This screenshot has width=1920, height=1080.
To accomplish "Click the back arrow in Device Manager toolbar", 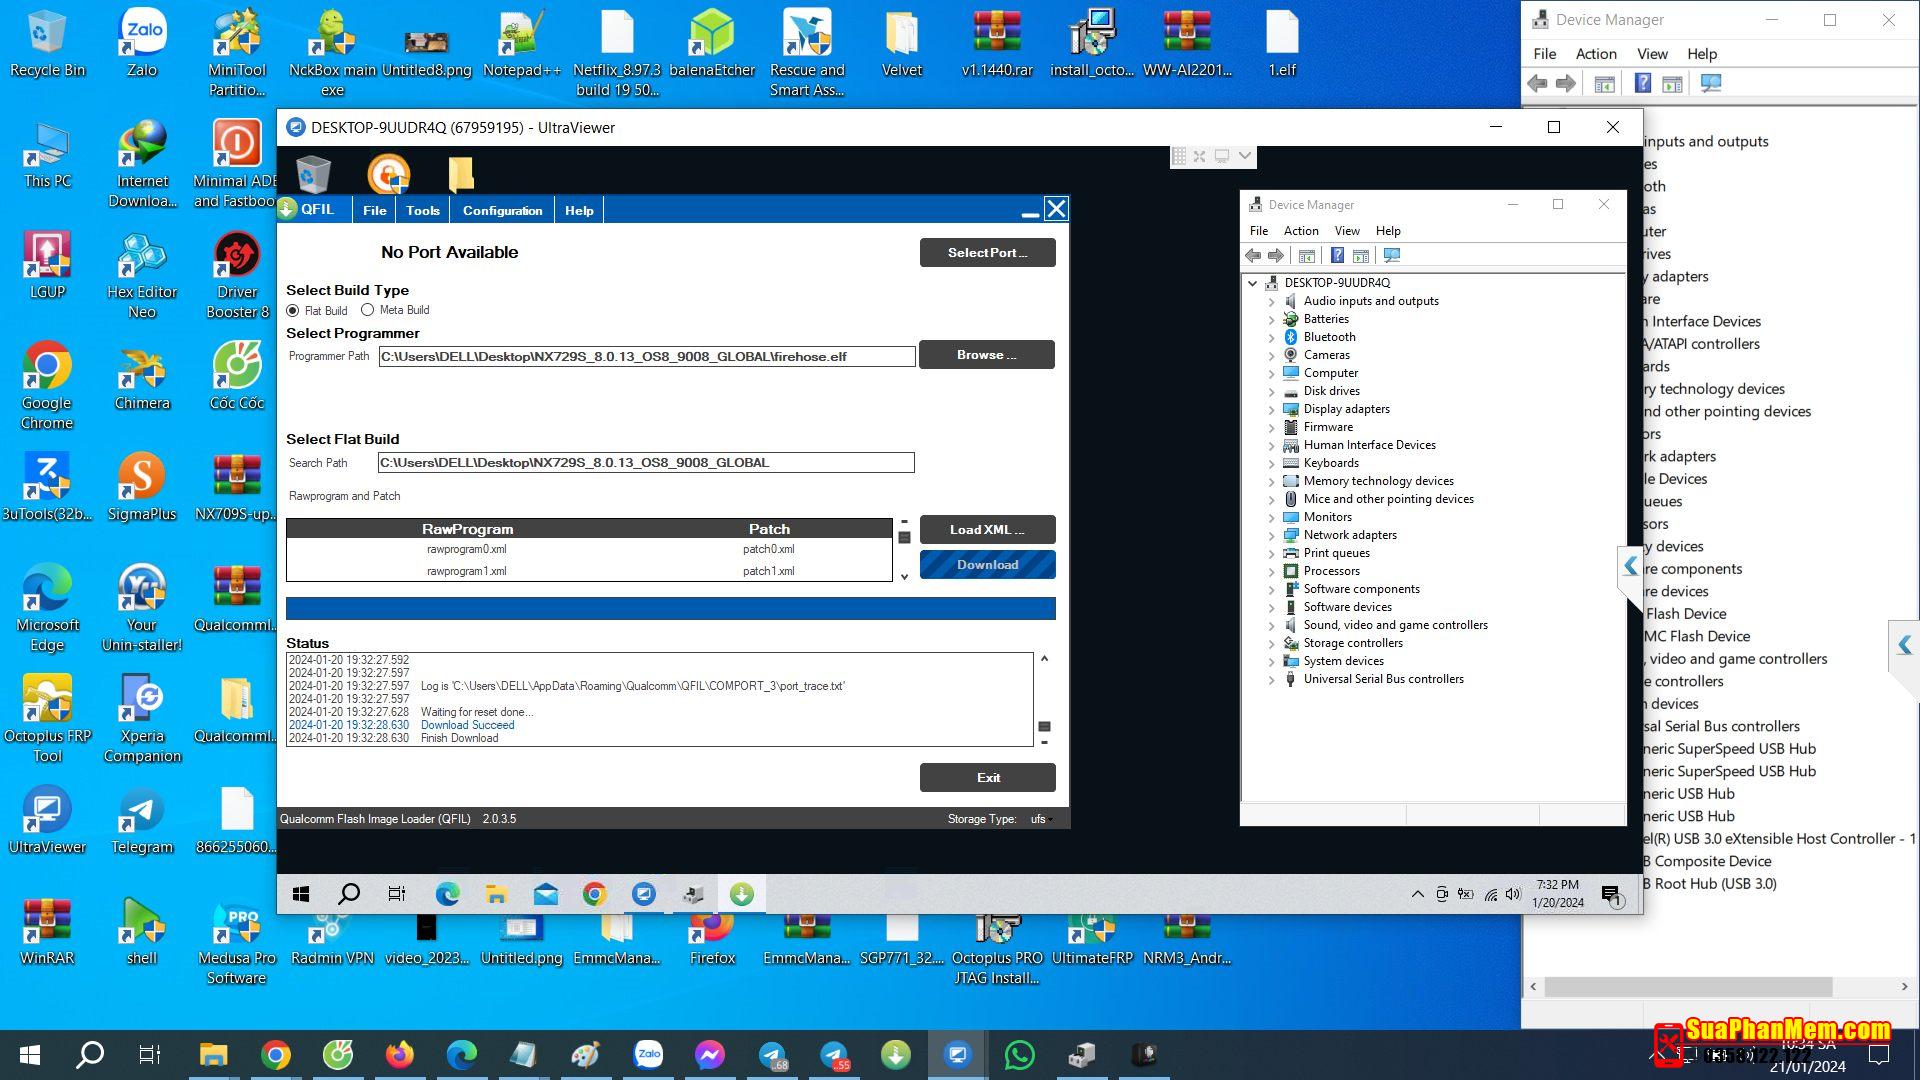I will tap(1253, 256).
